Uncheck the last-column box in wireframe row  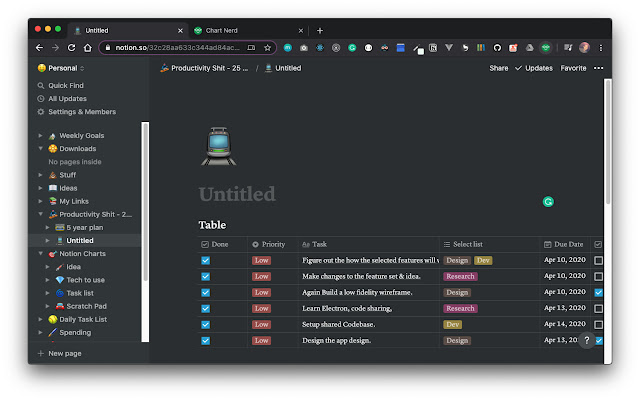tap(598, 292)
